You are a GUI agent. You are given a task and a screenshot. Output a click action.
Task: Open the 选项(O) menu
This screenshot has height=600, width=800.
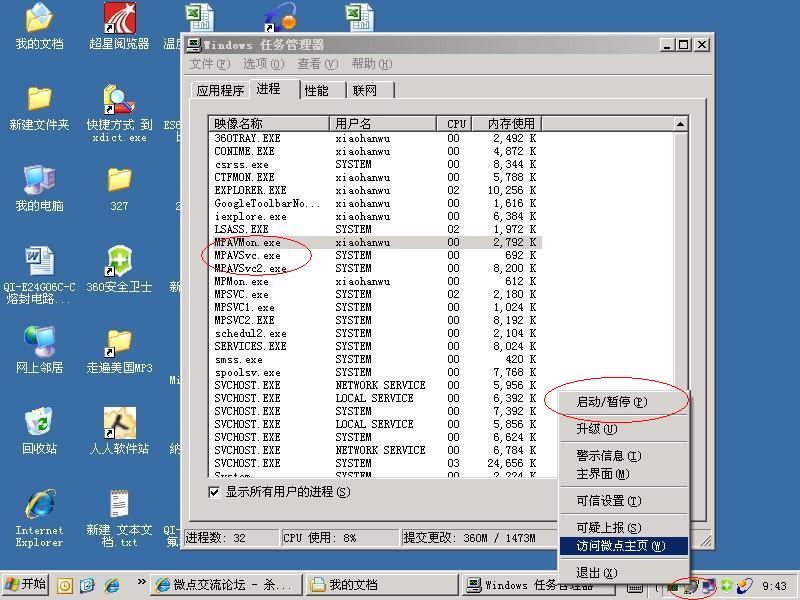coord(263,64)
